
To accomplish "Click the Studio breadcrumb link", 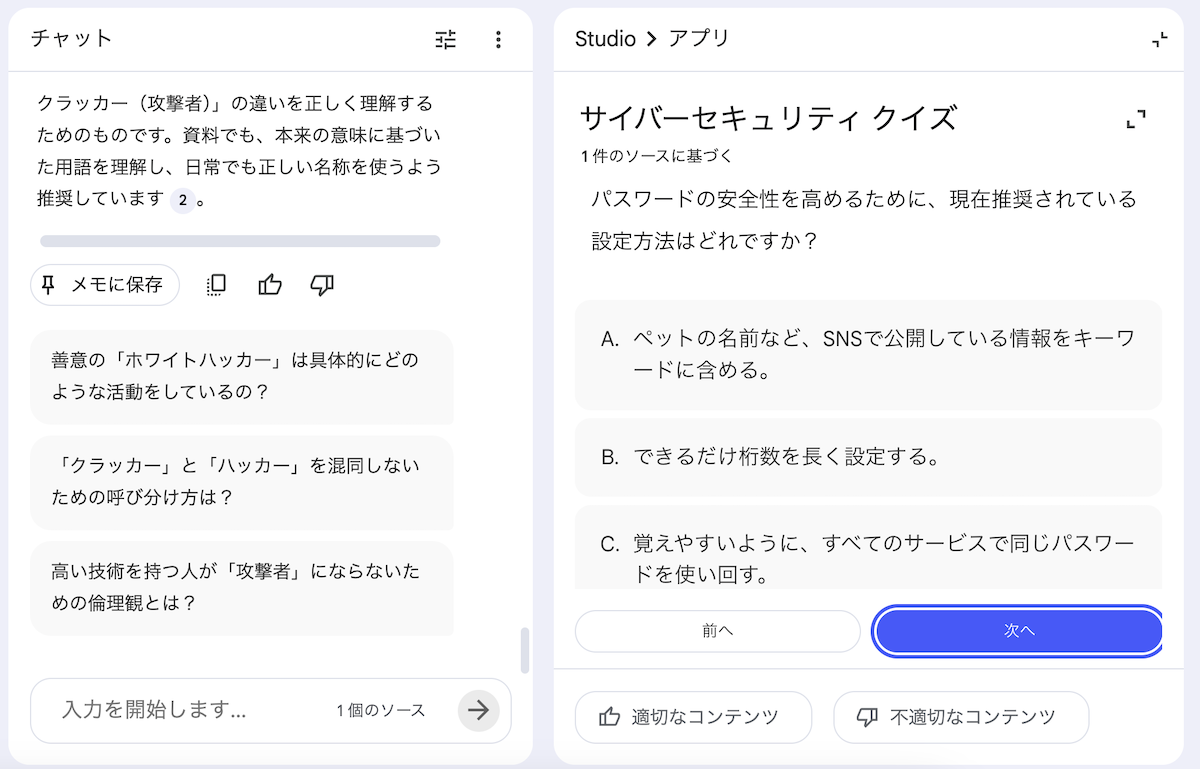I will [x=605, y=39].
